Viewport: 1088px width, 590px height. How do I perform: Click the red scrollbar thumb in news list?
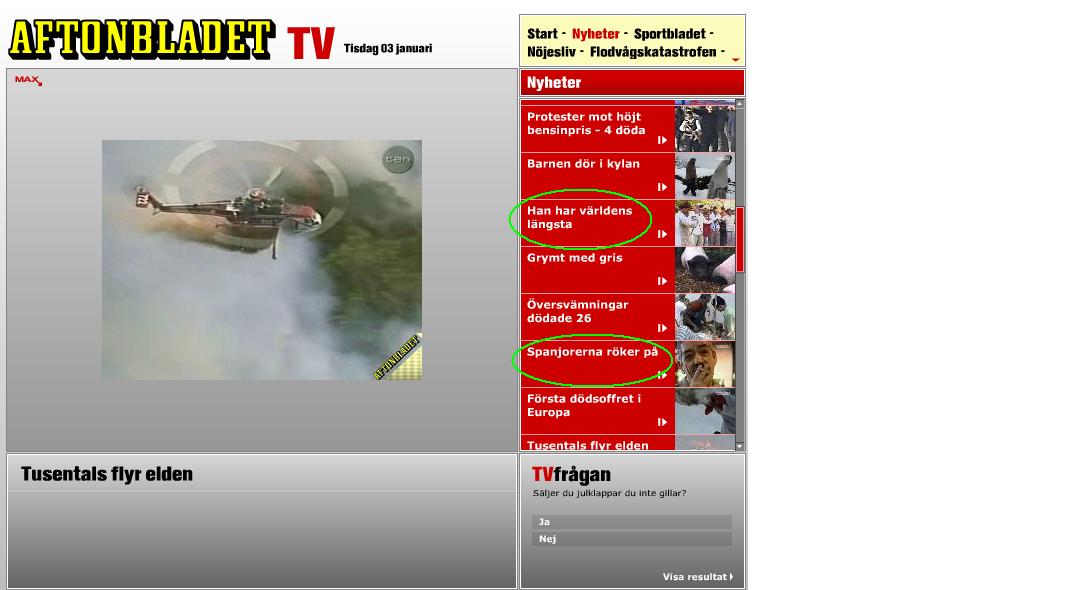[740, 239]
